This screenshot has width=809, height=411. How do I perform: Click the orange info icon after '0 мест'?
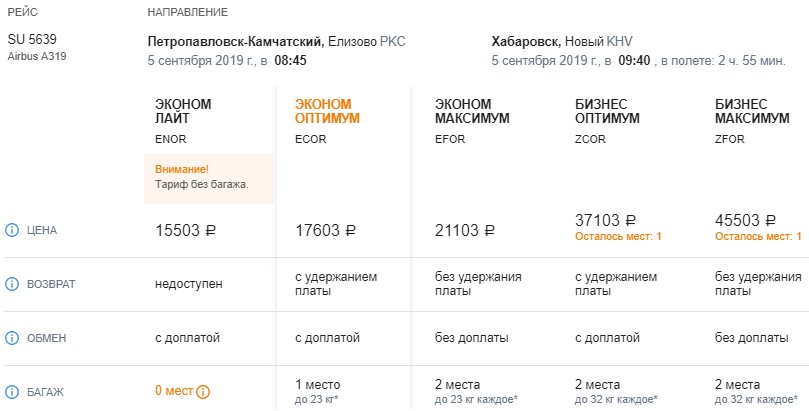[203, 392]
